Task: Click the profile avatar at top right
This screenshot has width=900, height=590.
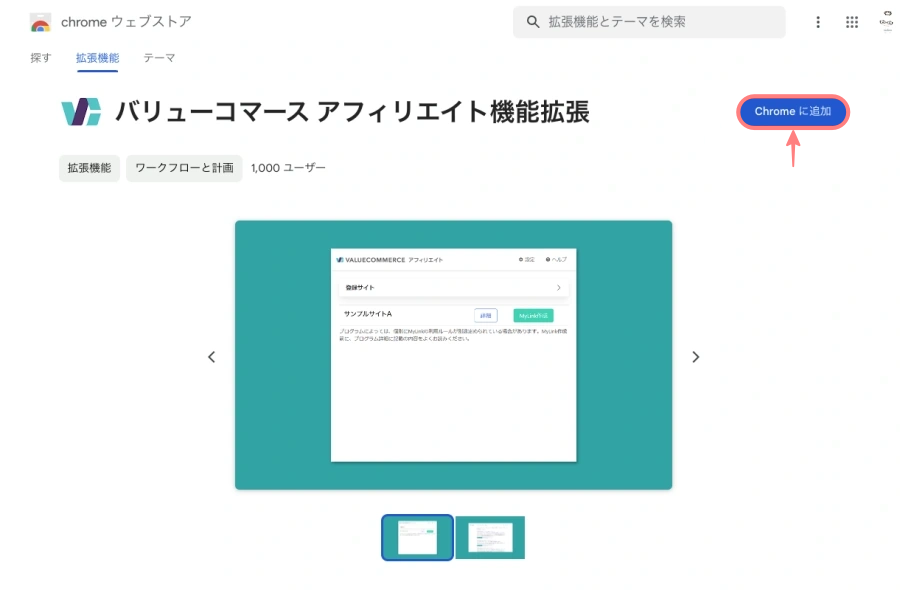Action: click(x=887, y=22)
